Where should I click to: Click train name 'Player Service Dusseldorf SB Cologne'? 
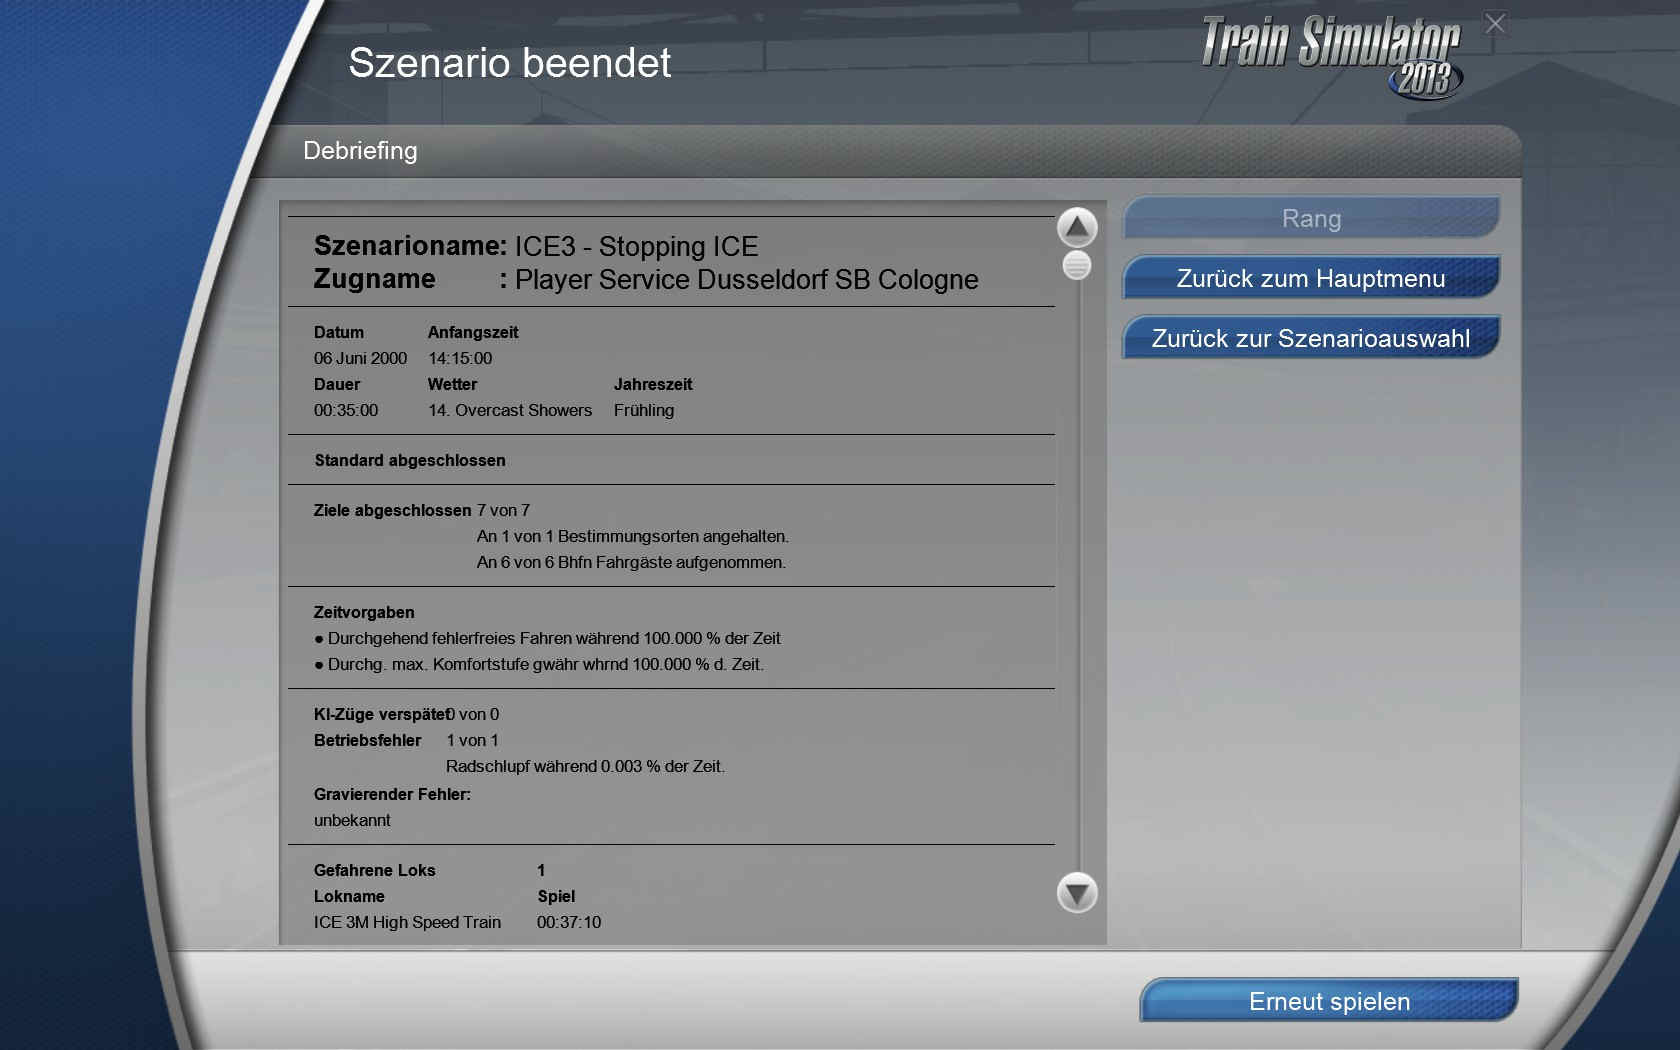(x=746, y=280)
